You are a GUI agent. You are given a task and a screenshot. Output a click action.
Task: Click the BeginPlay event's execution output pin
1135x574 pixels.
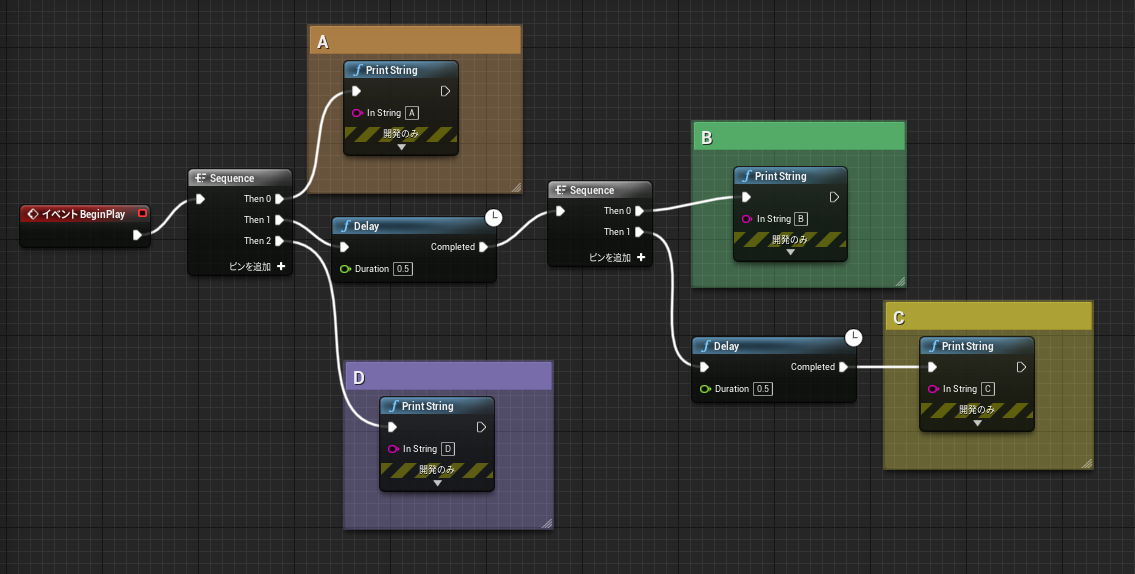pos(138,235)
